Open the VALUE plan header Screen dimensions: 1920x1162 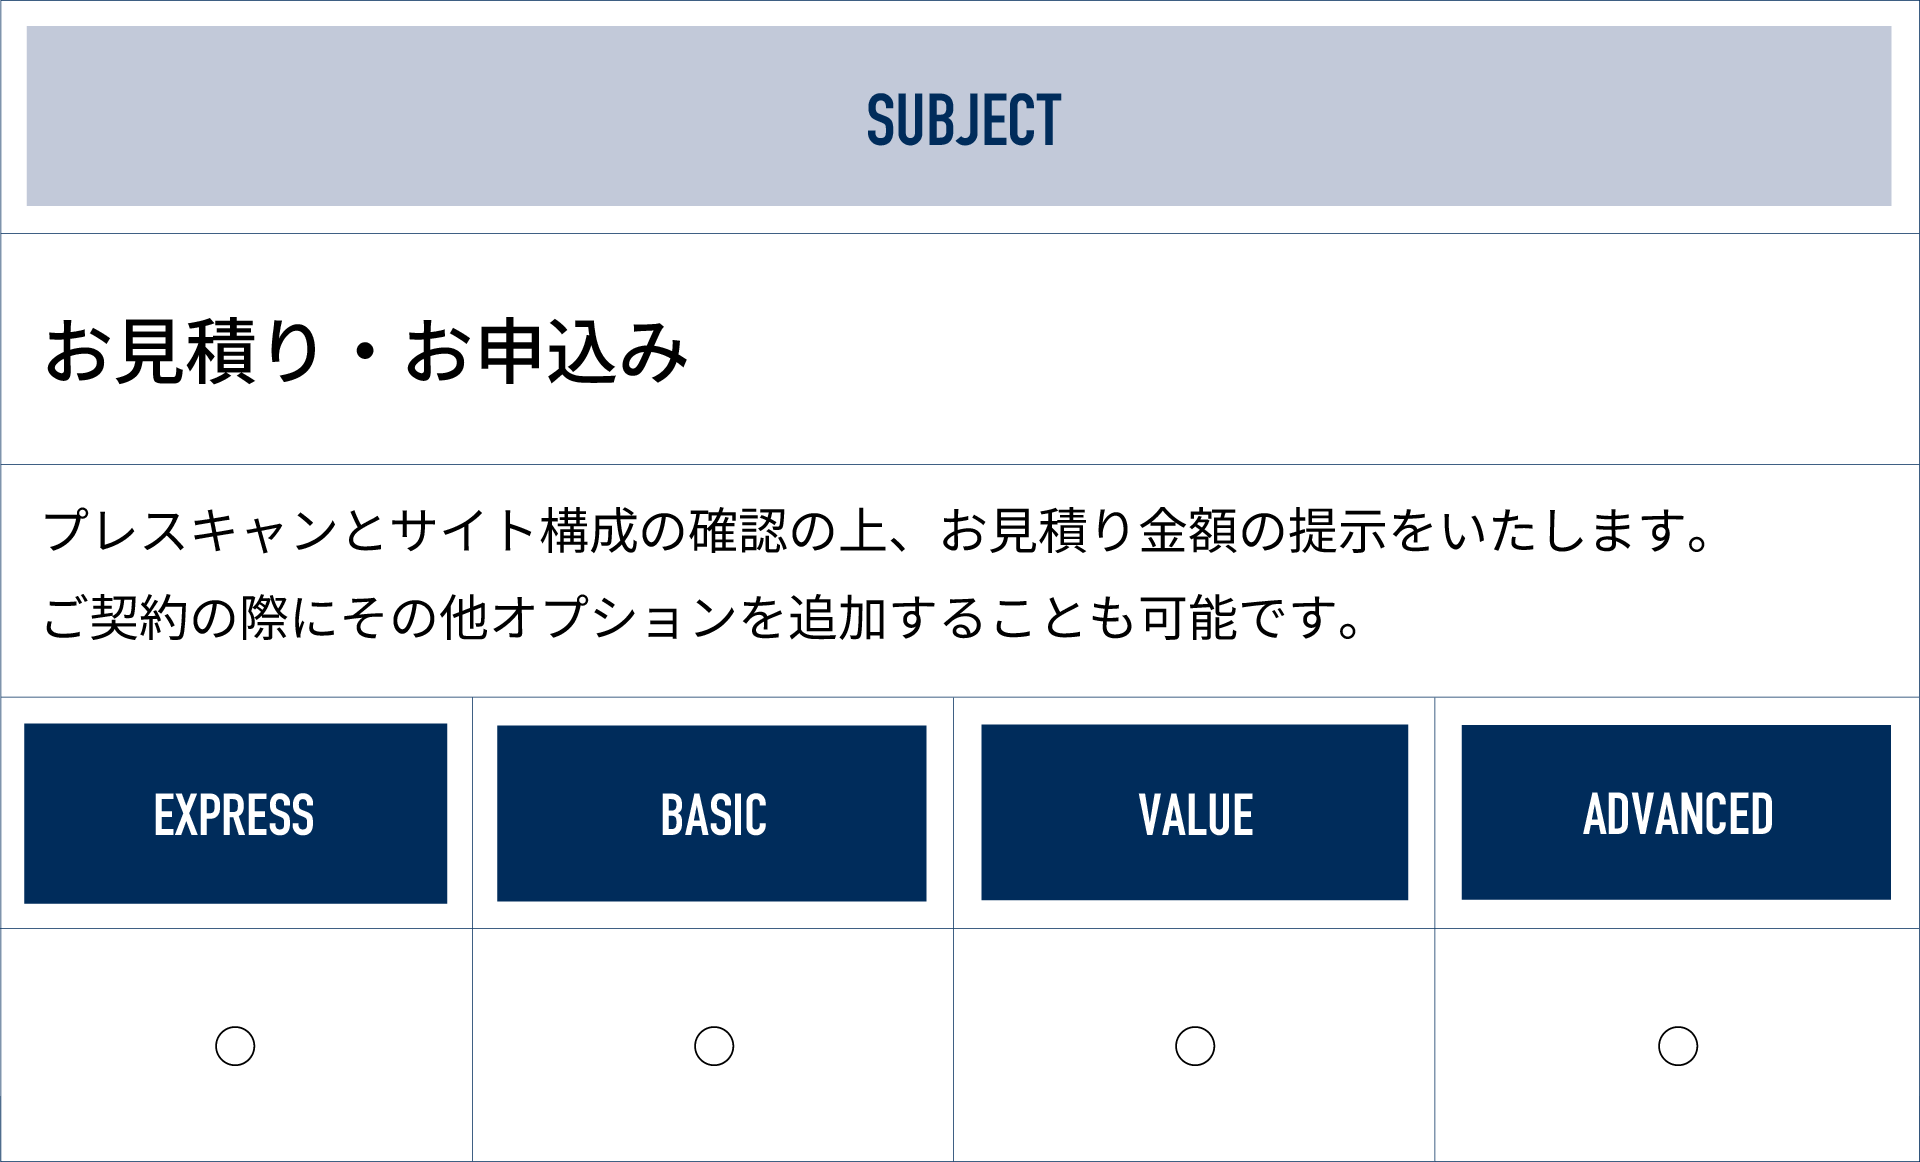pos(1194,812)
